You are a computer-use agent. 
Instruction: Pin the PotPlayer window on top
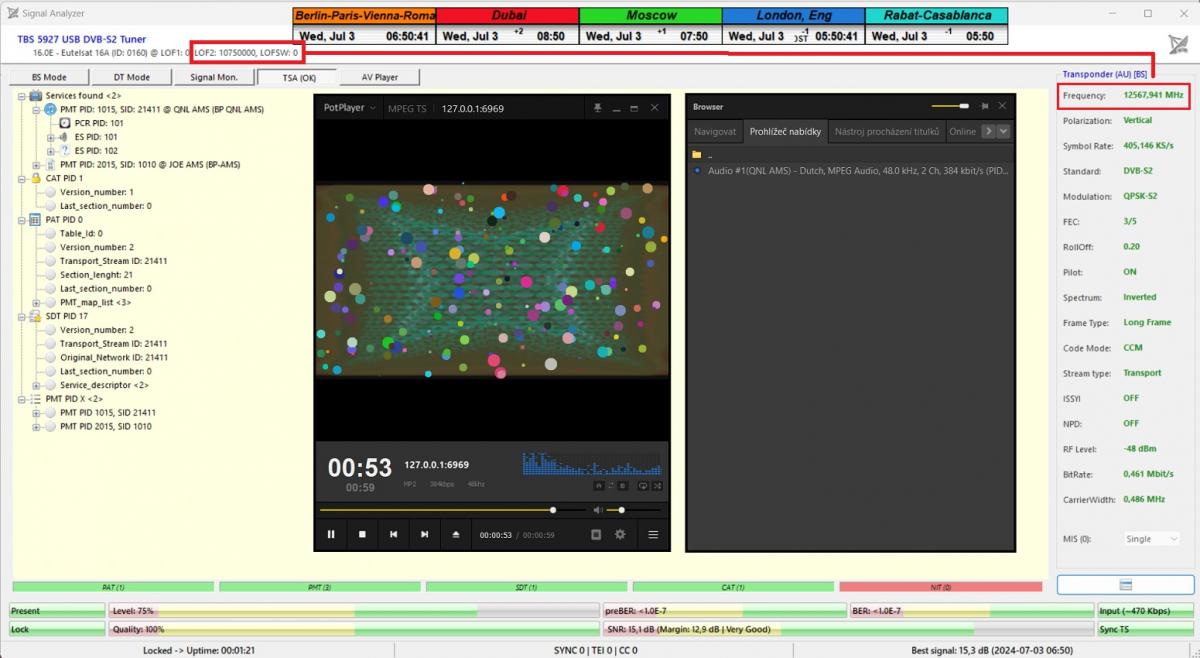(597, 107)
